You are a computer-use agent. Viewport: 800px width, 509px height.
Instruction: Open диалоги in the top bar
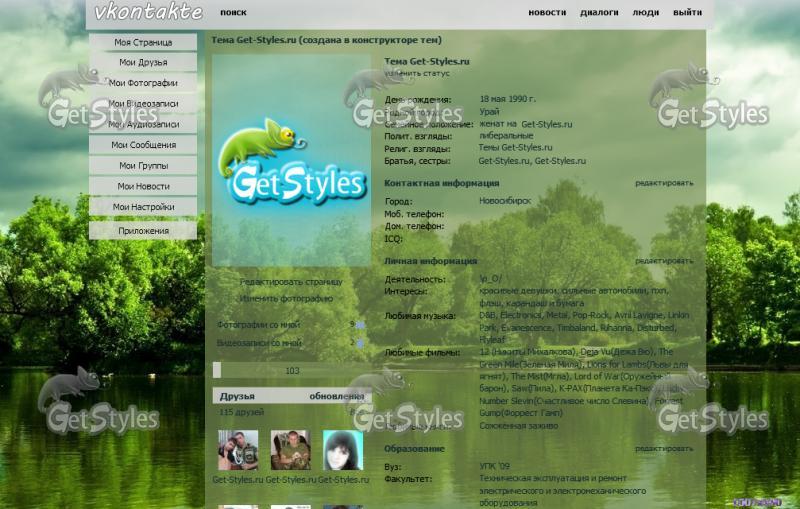pos(599,13)
